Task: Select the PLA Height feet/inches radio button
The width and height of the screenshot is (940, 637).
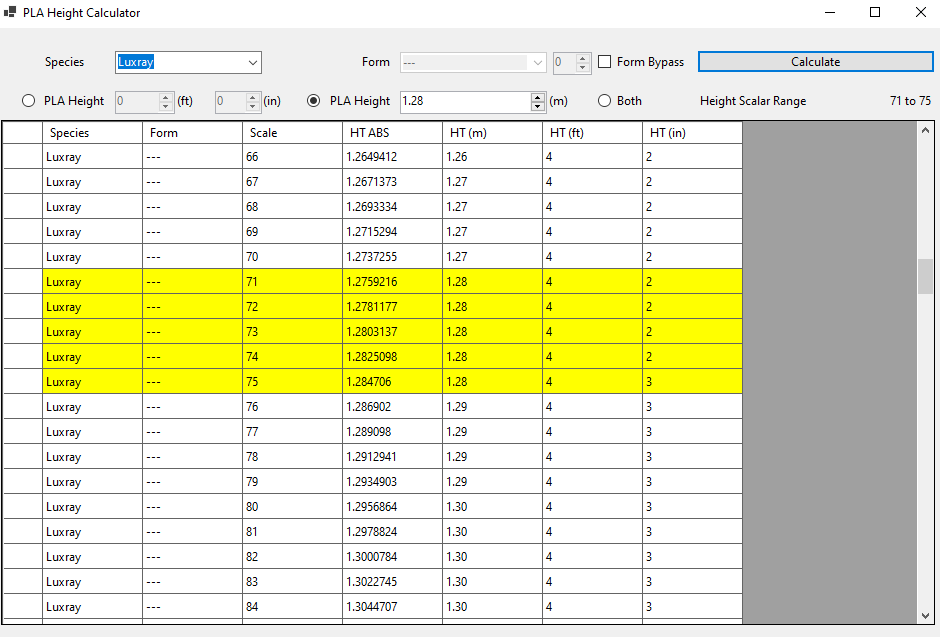Action: (x=28, y=101)
